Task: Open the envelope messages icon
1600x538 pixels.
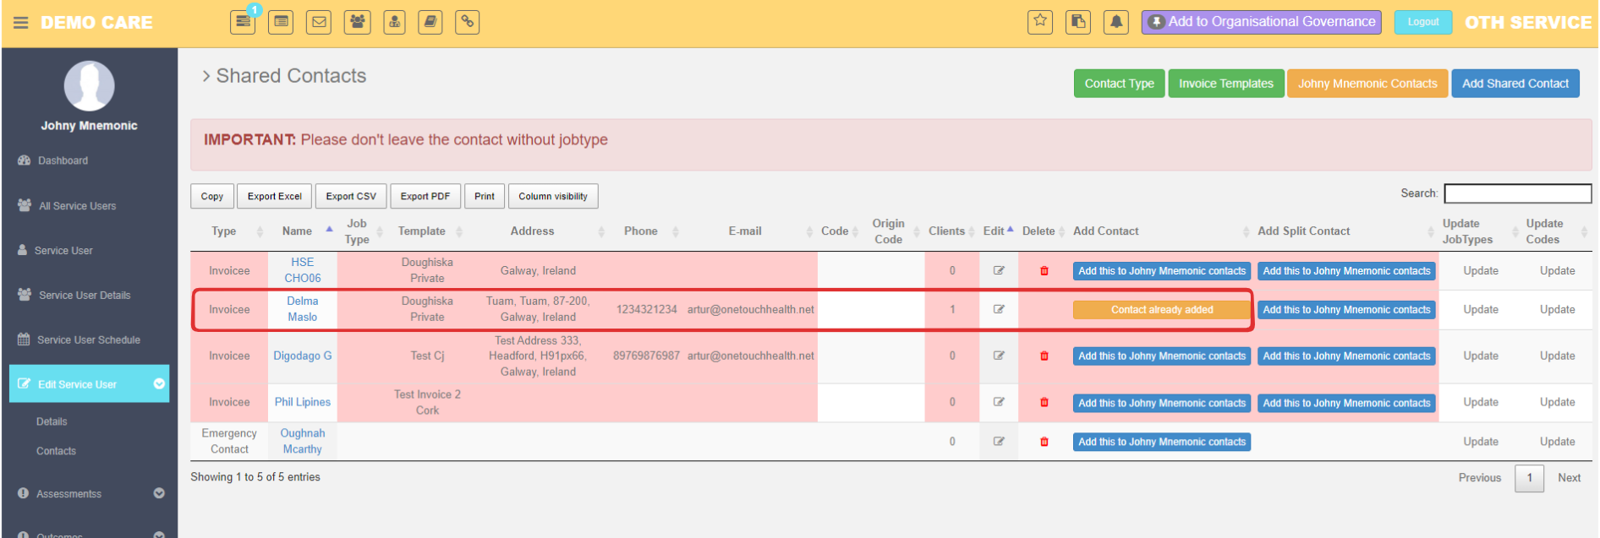Action: point(319,21)
